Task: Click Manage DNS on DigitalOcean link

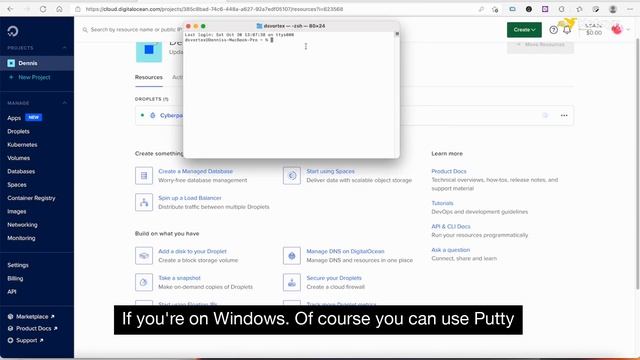Action: click(345, 251)
